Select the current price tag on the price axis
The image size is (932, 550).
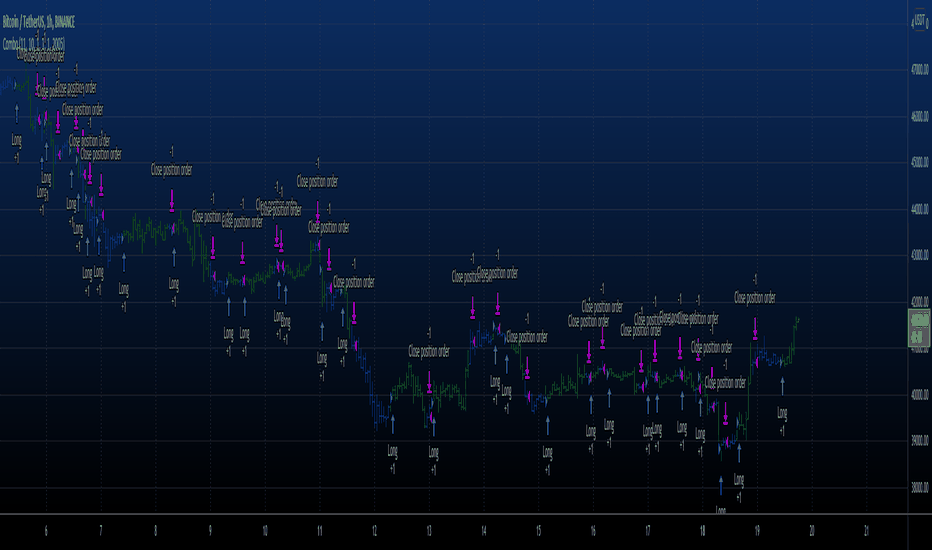click(x=920, y=328)
